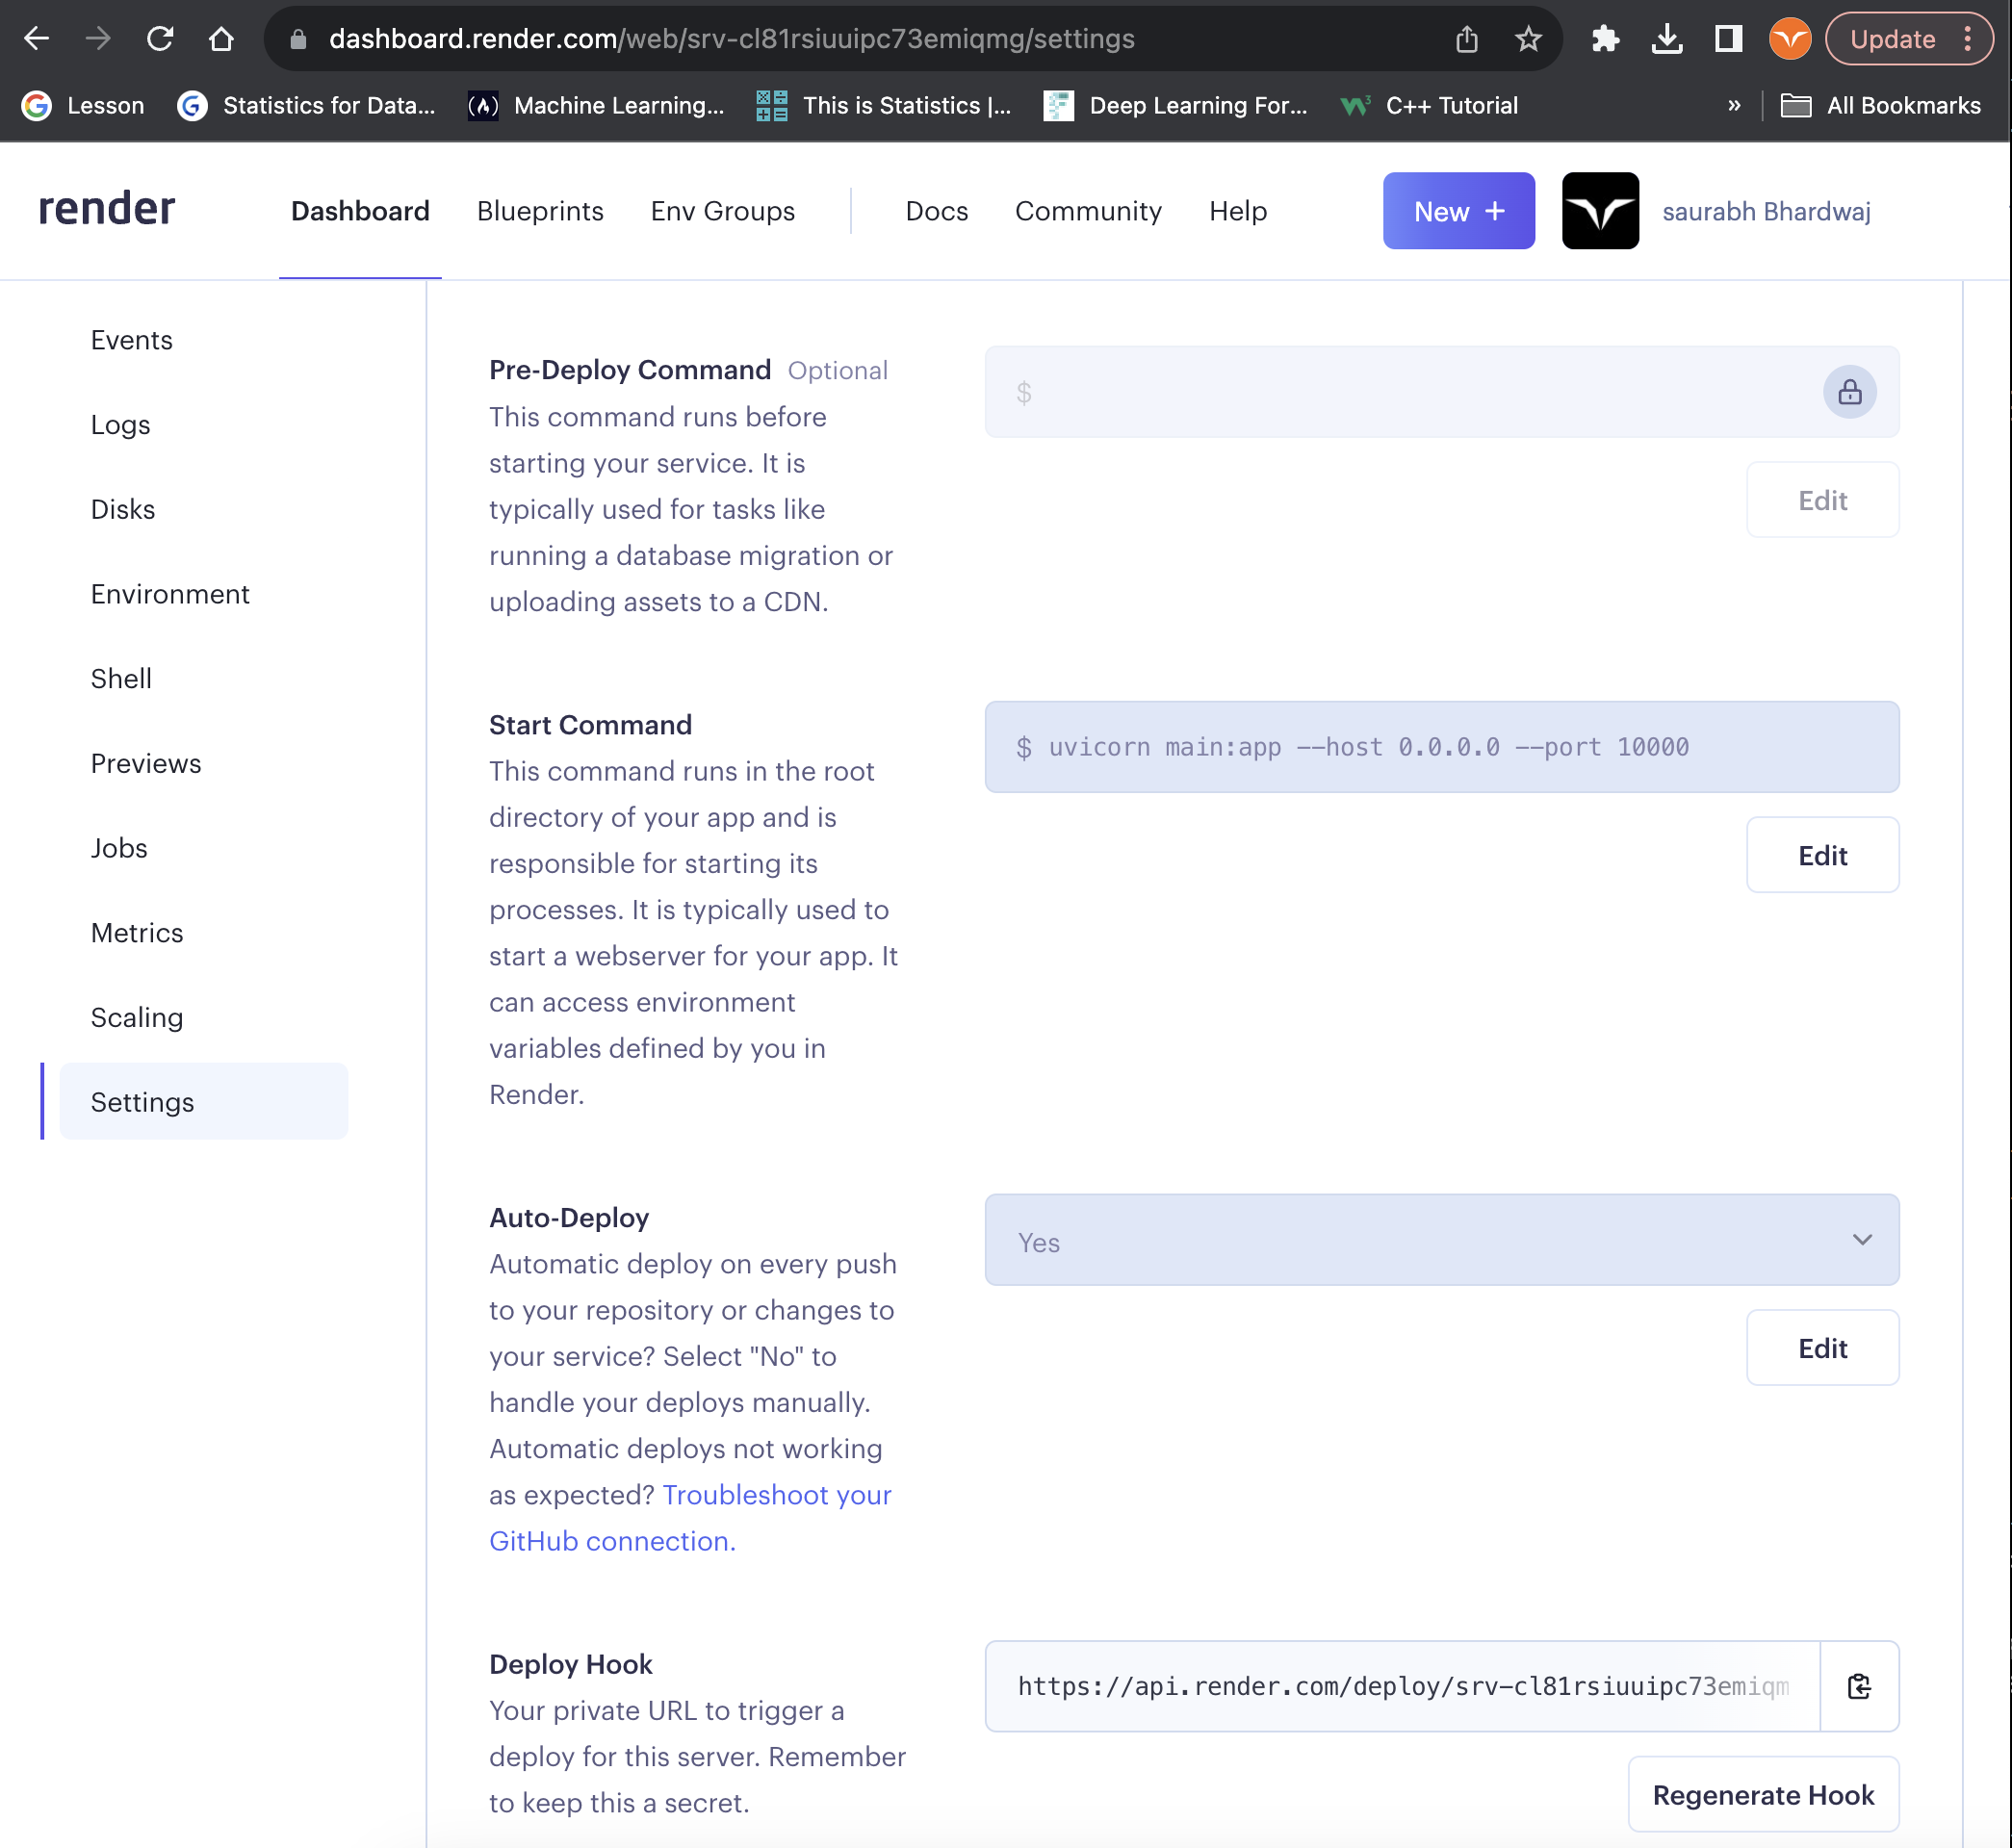Image resolution: width=2012 pixels, height=1848 pixels.
Task: Open Logs in the sidebar
Action: click(x=120, y=425)
